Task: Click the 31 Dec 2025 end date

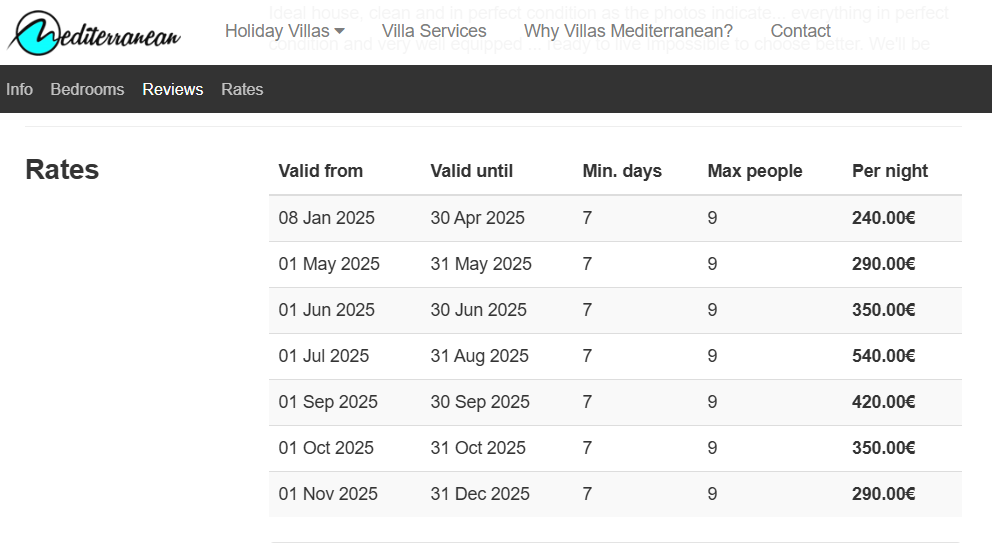Action: point(479,494)
